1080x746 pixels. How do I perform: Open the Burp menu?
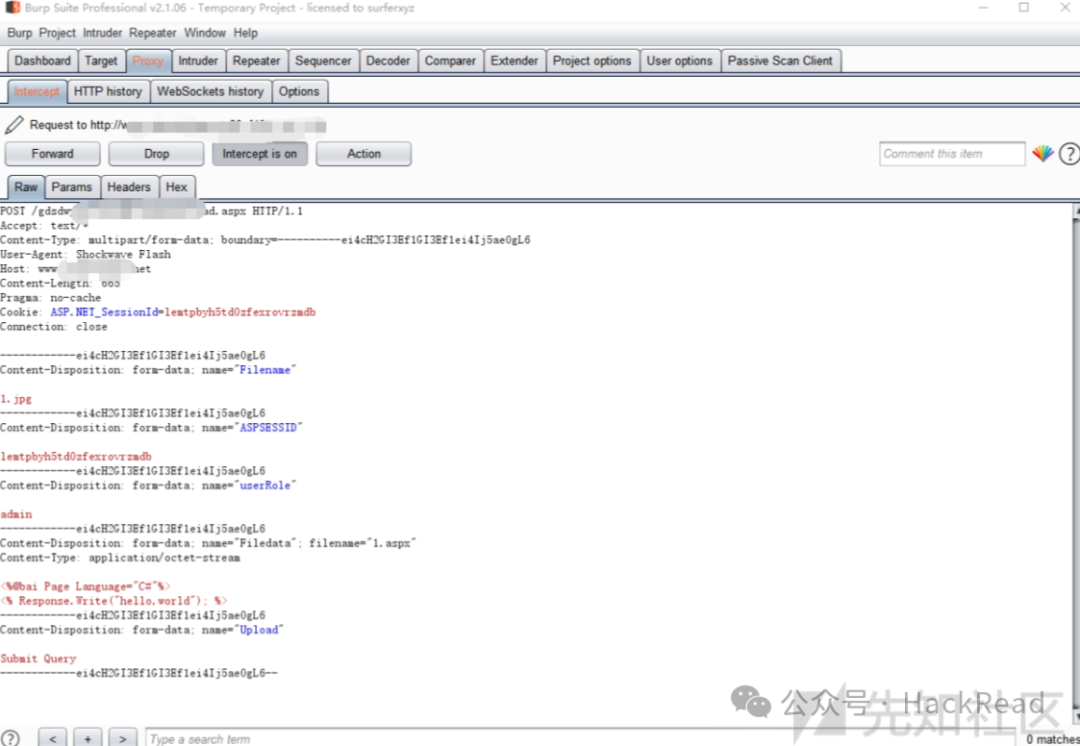(19, 32)
